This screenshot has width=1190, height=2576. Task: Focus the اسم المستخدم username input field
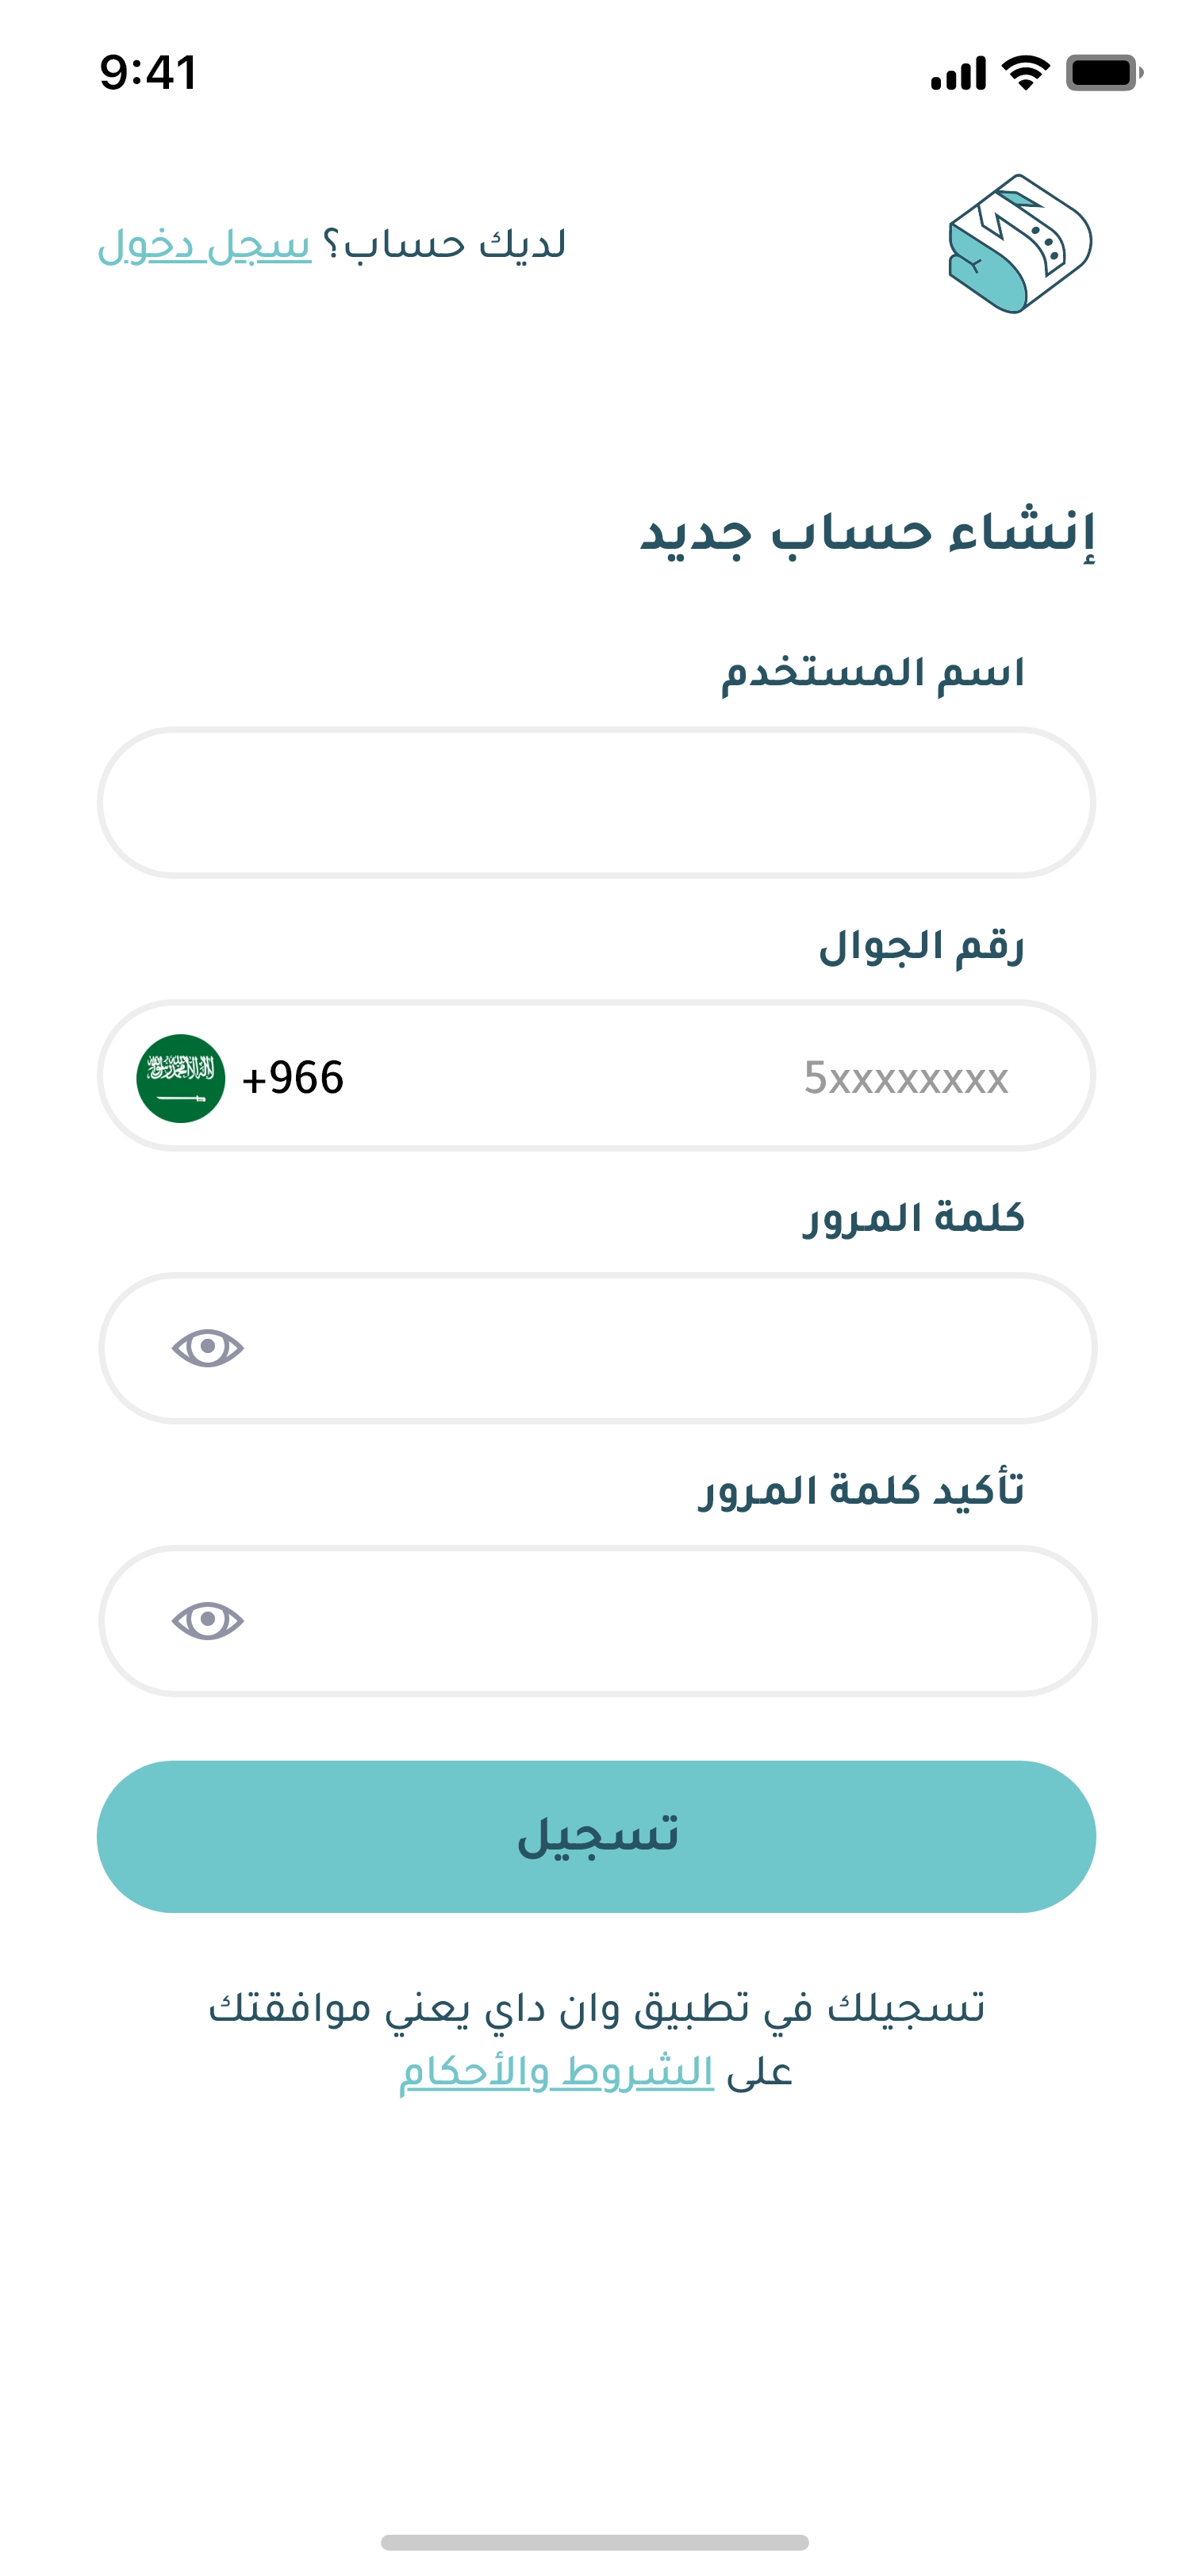(x=596, y=803)
